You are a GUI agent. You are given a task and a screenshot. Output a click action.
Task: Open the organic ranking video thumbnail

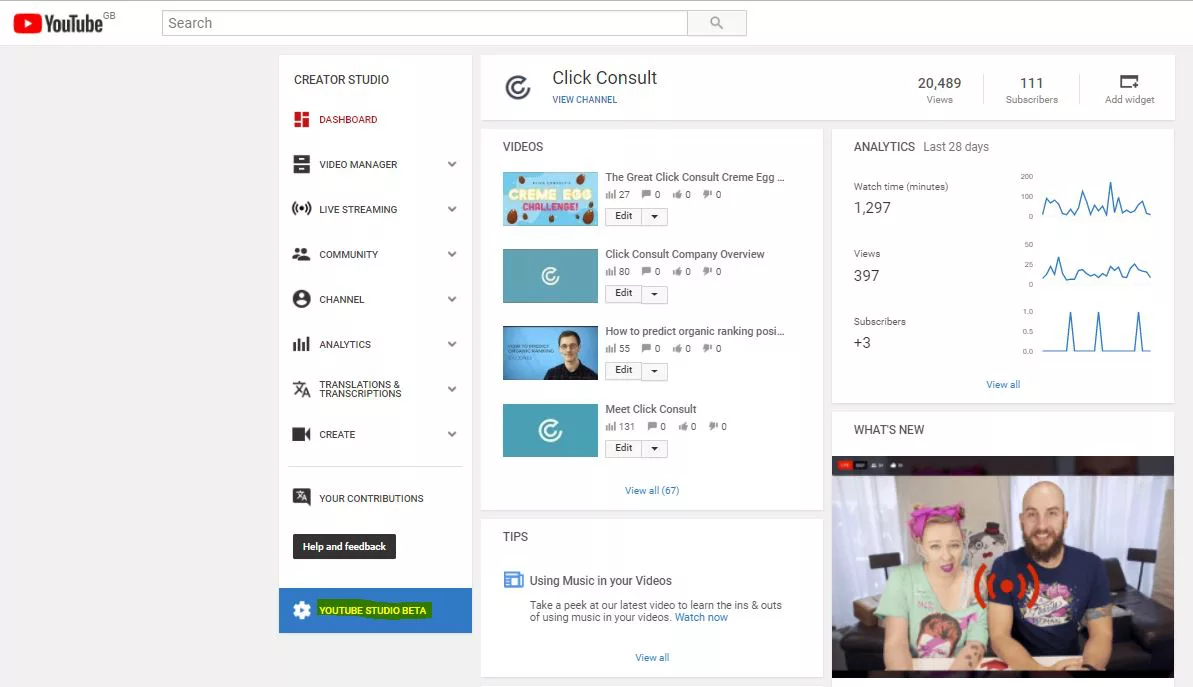click(x=550, y=353)
